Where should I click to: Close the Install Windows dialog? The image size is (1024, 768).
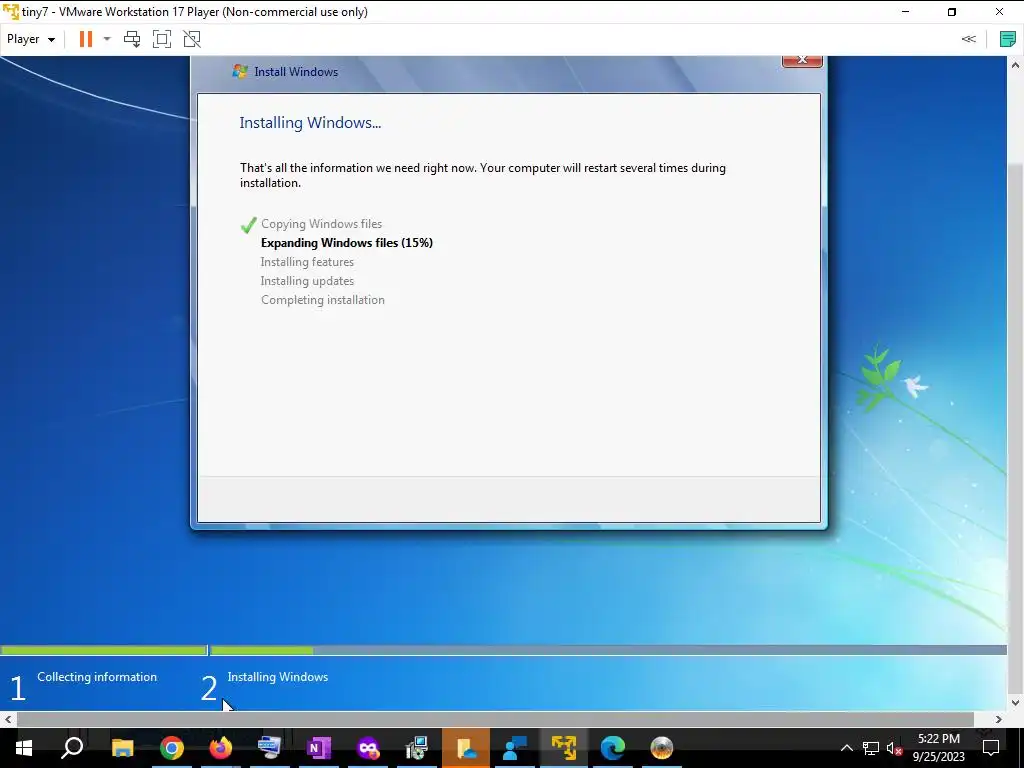tap(802, 60)
